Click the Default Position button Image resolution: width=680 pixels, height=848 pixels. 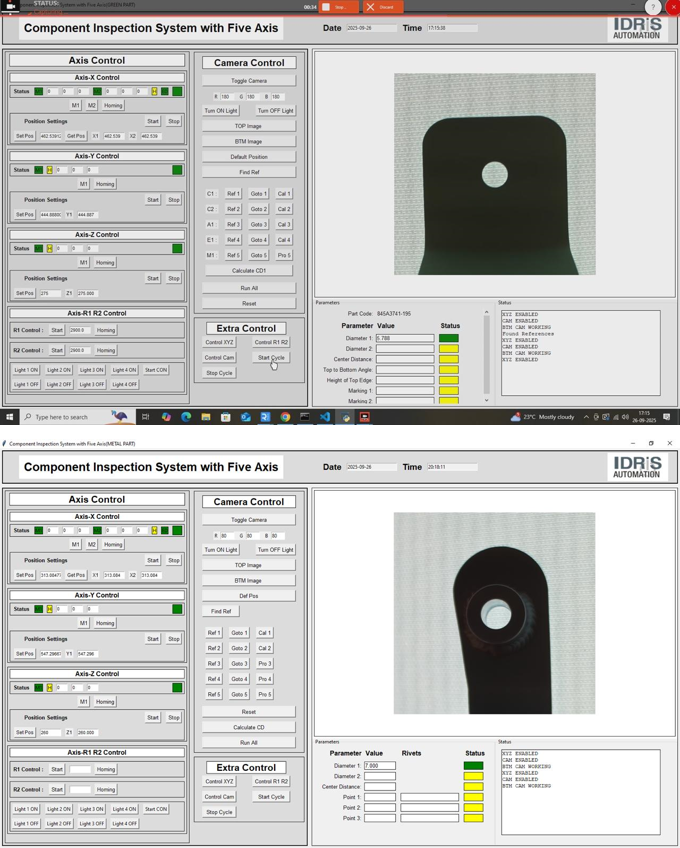[249, 157]
